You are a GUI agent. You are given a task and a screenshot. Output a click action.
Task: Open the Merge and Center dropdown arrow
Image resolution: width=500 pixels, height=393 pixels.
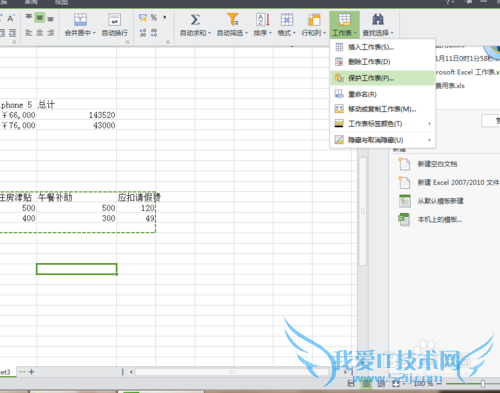(94, 33)
